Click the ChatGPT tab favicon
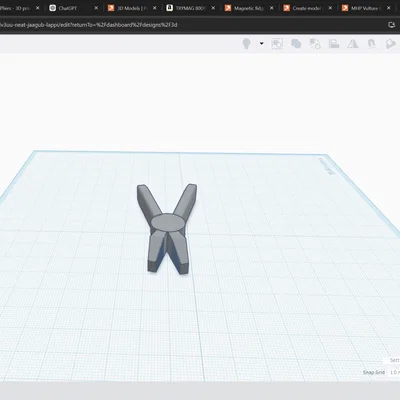This screenshot has height=400, width=400. (x=52, y=8)
